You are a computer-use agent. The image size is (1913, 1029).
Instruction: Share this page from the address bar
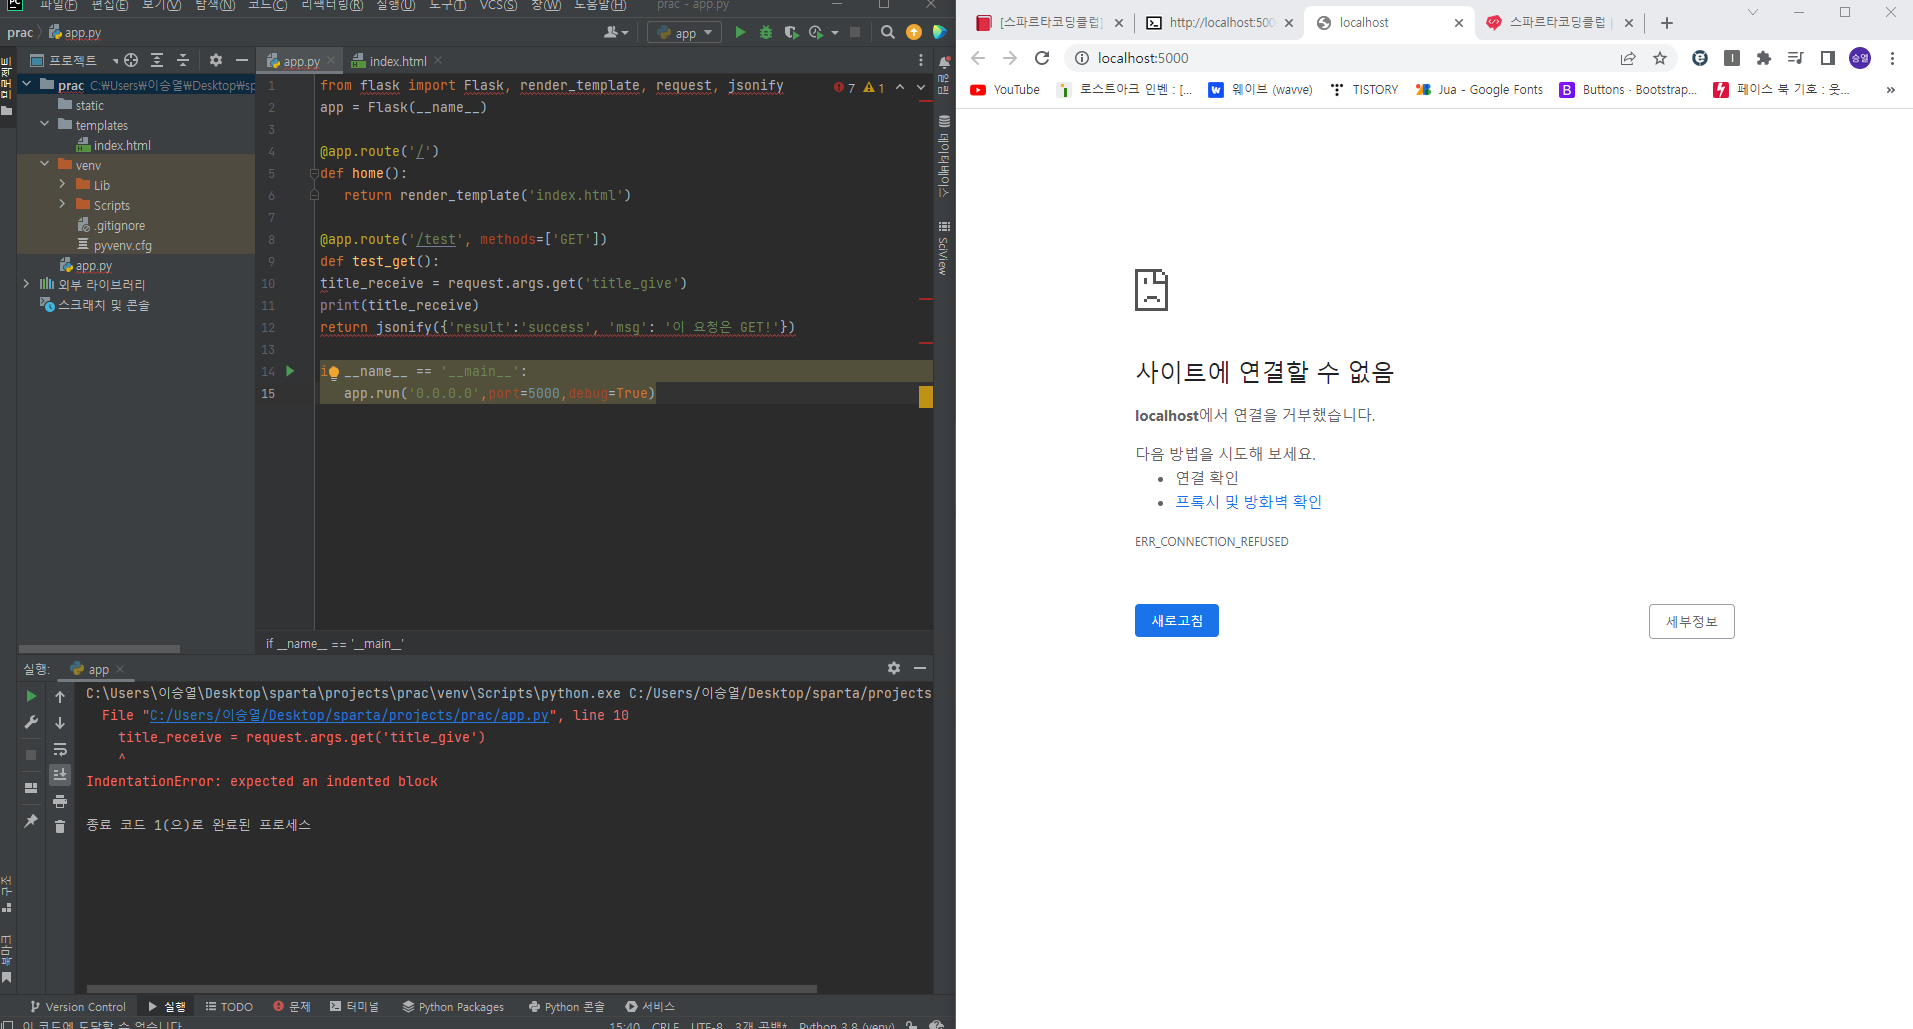point(1628,58)
